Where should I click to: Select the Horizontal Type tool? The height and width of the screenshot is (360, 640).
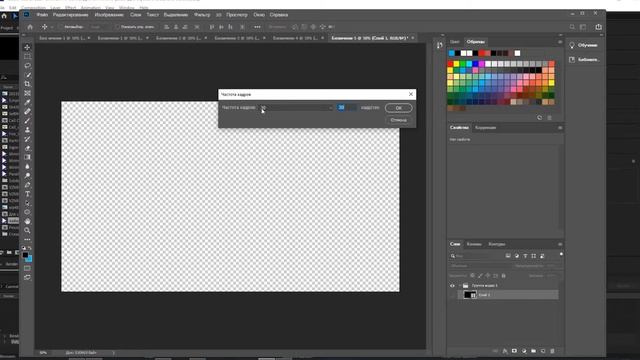pos(27,194)
